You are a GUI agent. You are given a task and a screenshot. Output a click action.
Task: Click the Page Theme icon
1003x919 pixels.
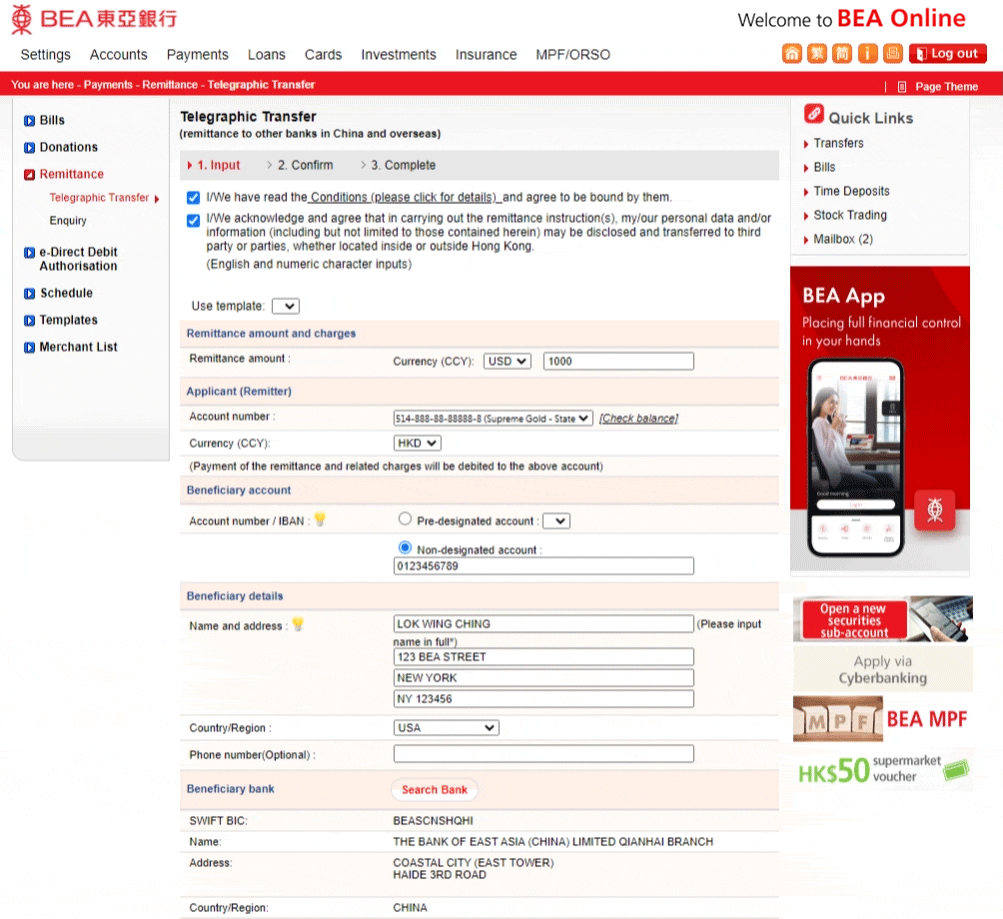click(x=902, y=87)
